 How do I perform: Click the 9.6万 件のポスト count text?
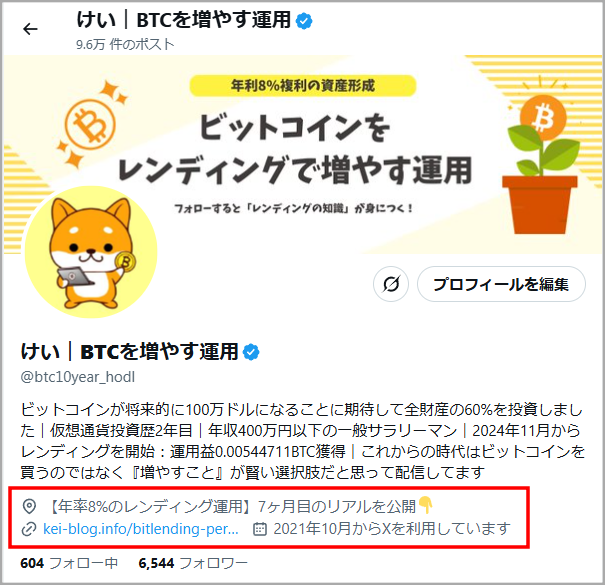(x=125, y=44)
